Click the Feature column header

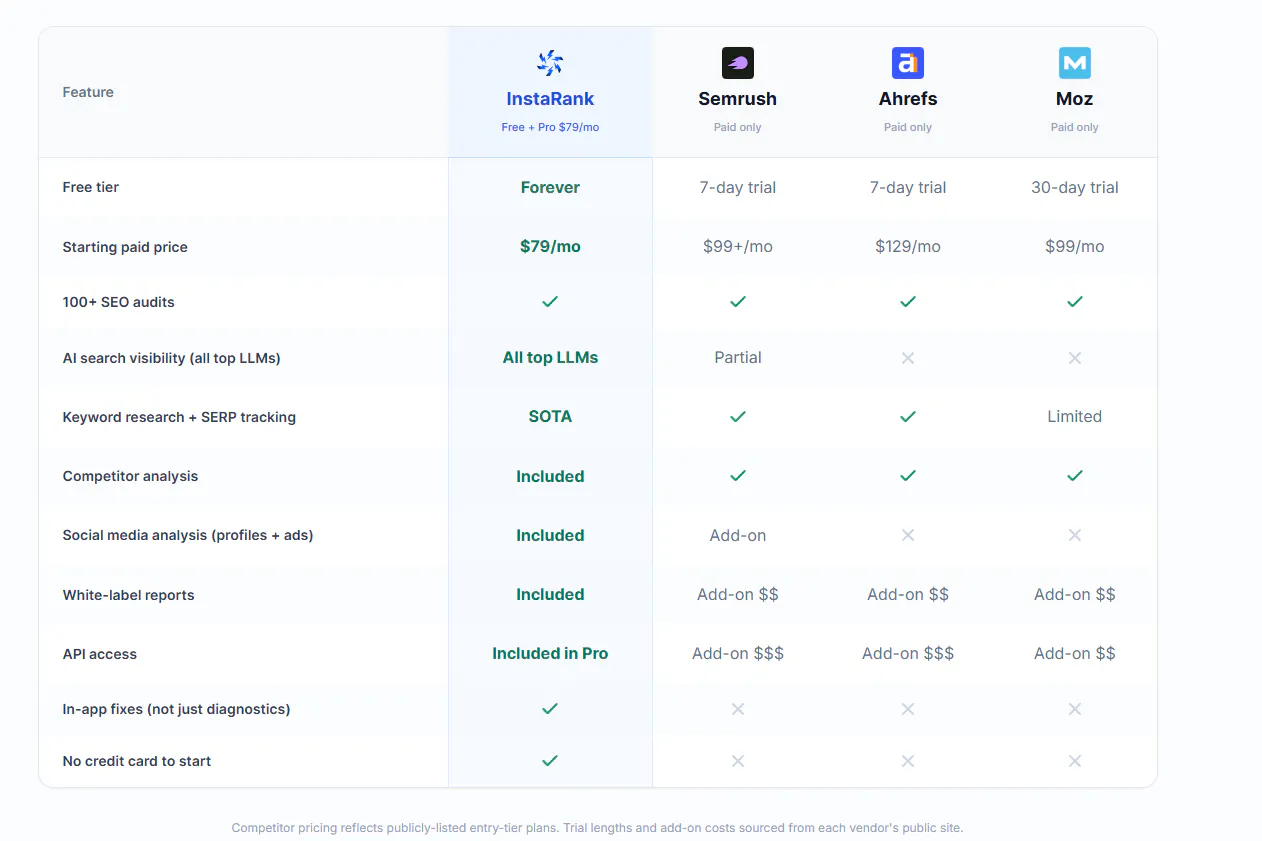point(88,92)
